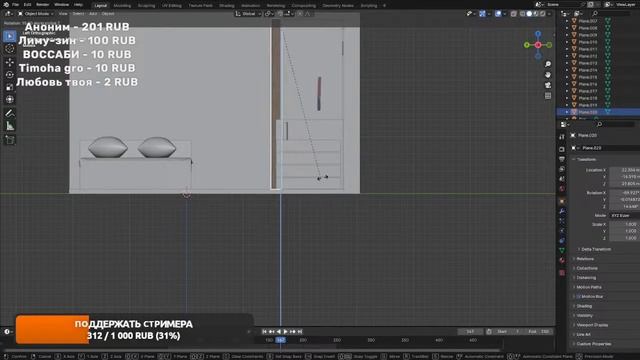The height and width of the screenshot is (360, 640).
Task: Select the 3D Cursor tool
Action: coord(10,49)
